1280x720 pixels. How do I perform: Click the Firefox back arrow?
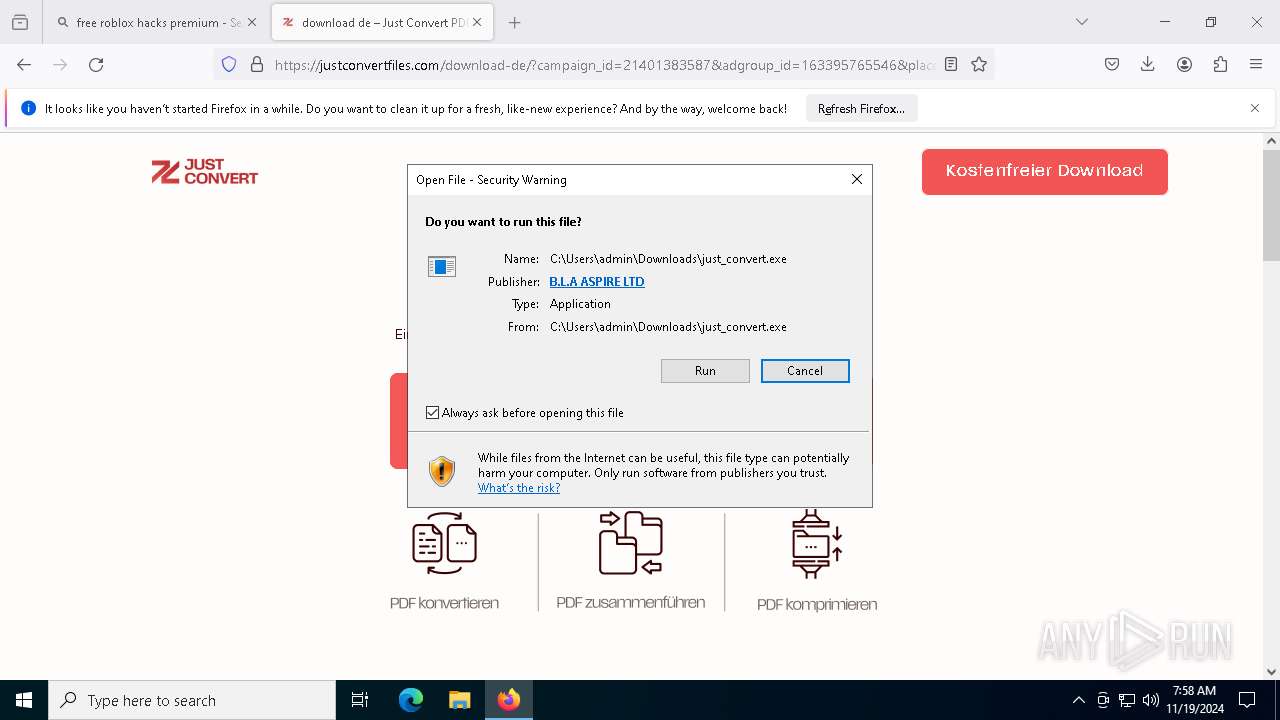(24, 65)
